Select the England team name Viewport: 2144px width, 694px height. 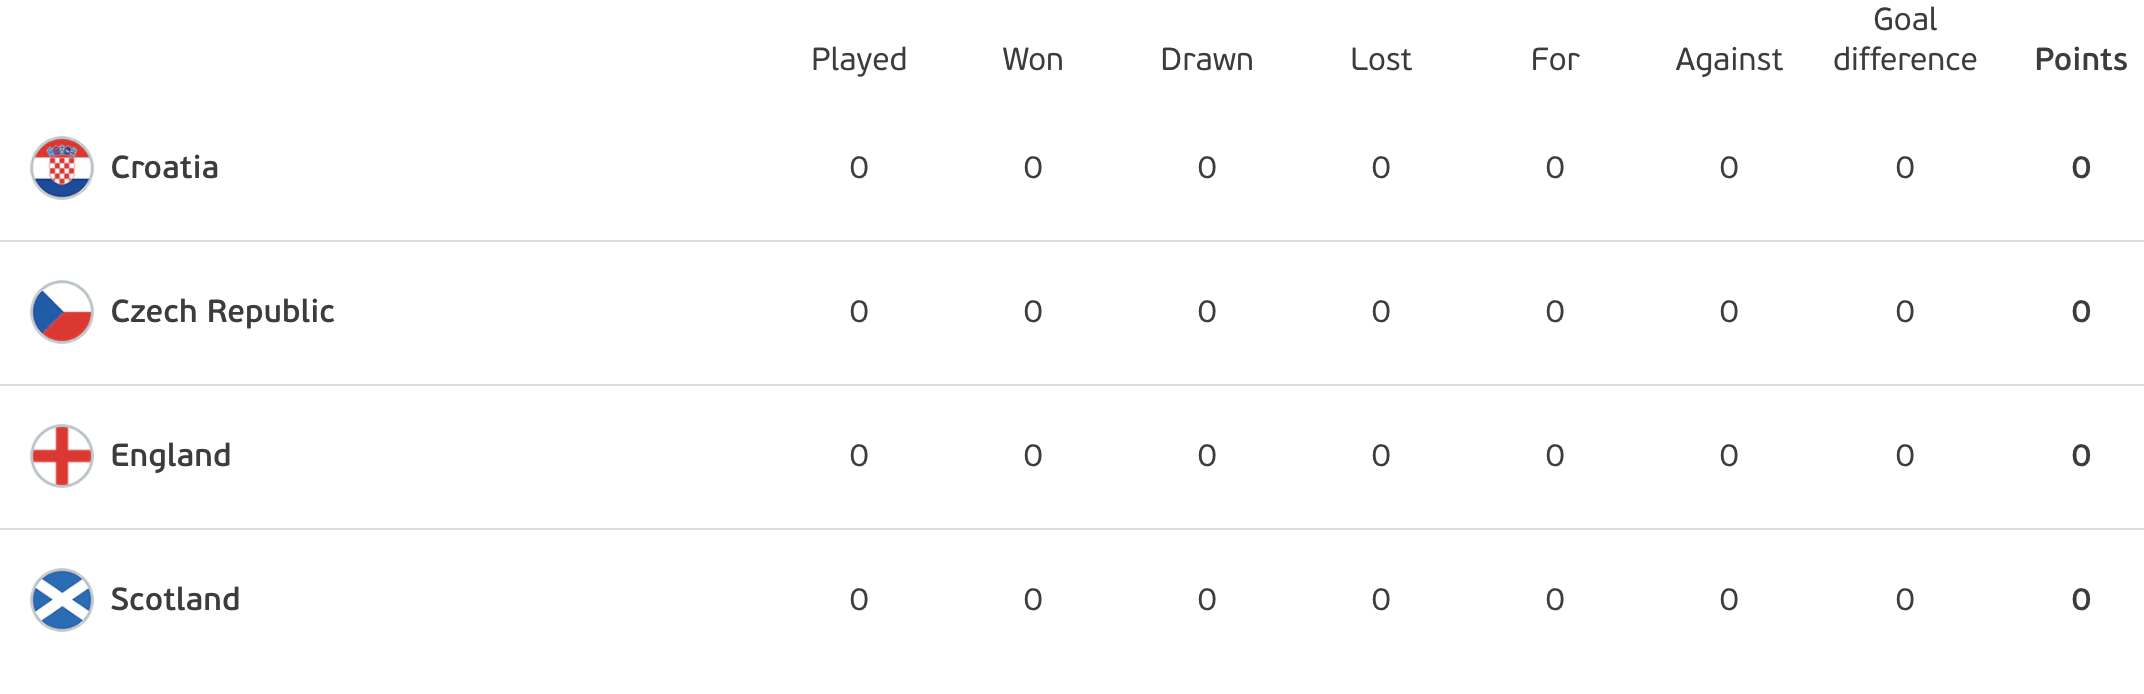(x=171, y=456)
